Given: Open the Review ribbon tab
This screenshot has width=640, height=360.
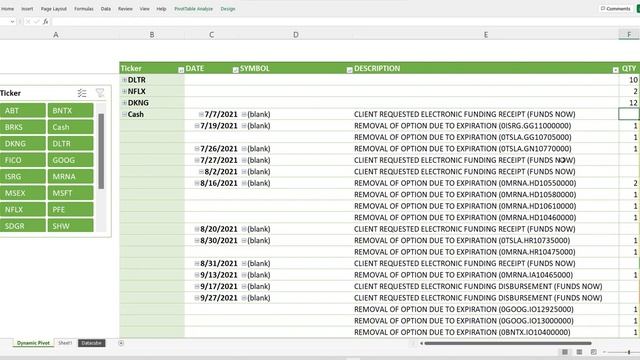Looking at the screenshot, I should [125, 9].
